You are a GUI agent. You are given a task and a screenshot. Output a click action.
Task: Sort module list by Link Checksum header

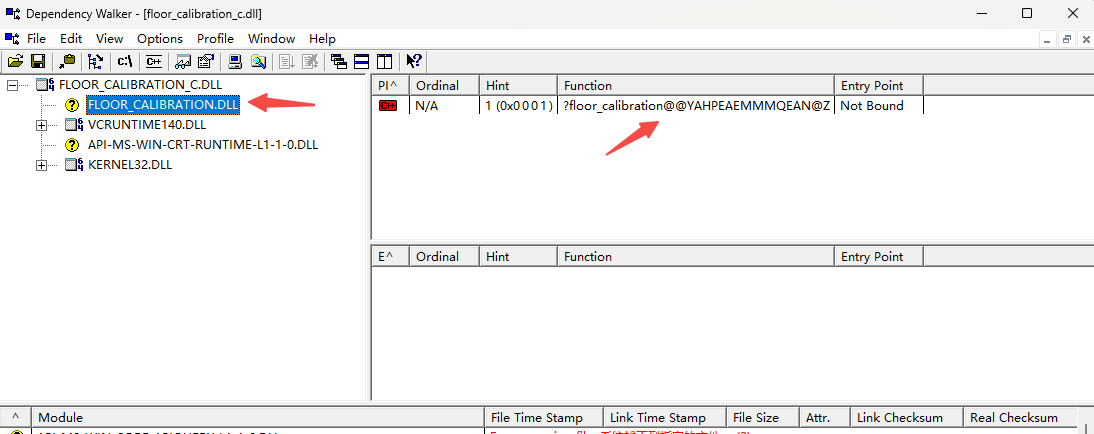point(906,418)
